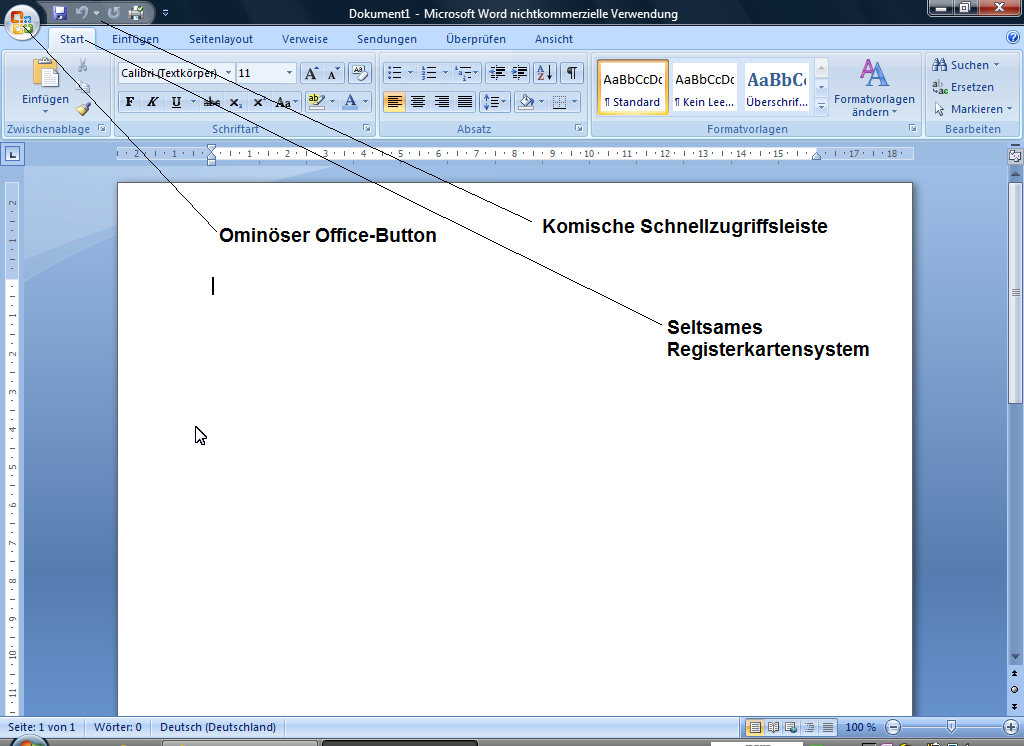Click the Format Painter brush icon
Image resolution: width=1024 pixels, height=746 pixels.
pos(83,108)
